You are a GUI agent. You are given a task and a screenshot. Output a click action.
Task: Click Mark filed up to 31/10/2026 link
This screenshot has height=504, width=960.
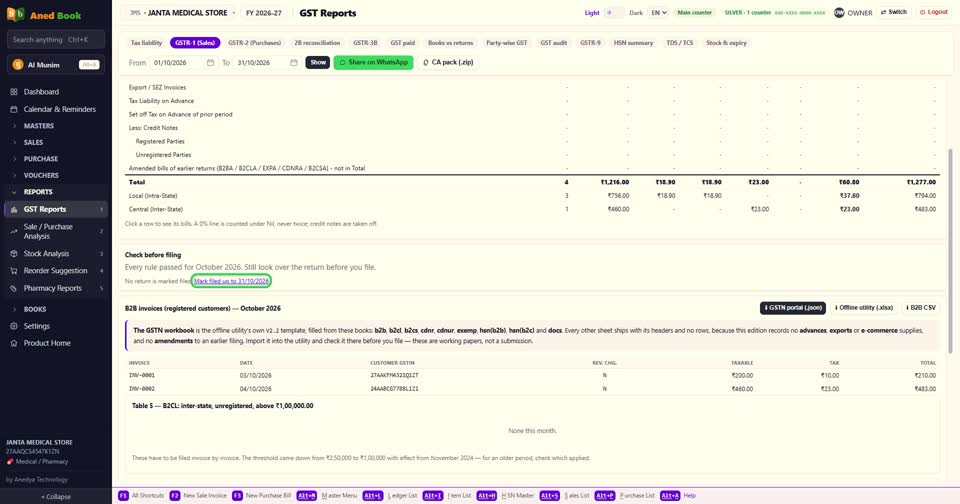point(231,281)
